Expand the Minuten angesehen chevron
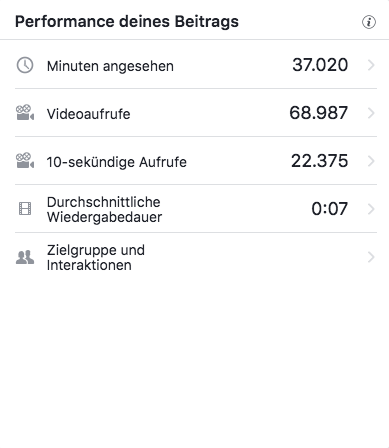Viewport: 389px width, 448px height. (371, 65)
